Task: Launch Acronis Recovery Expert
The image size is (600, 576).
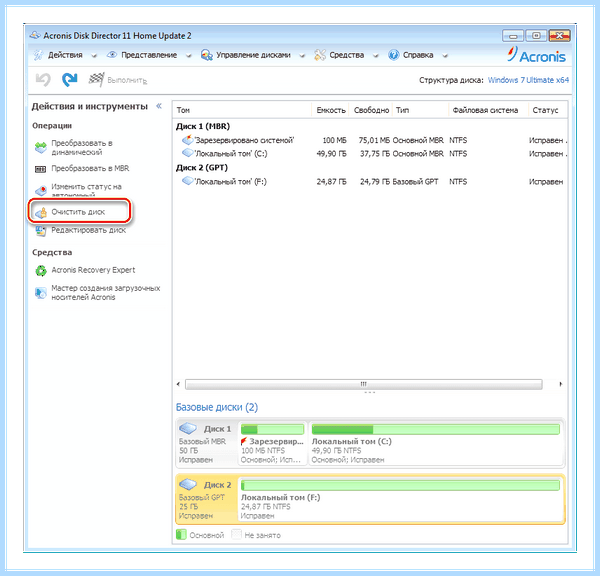Action: pos(93,270)
